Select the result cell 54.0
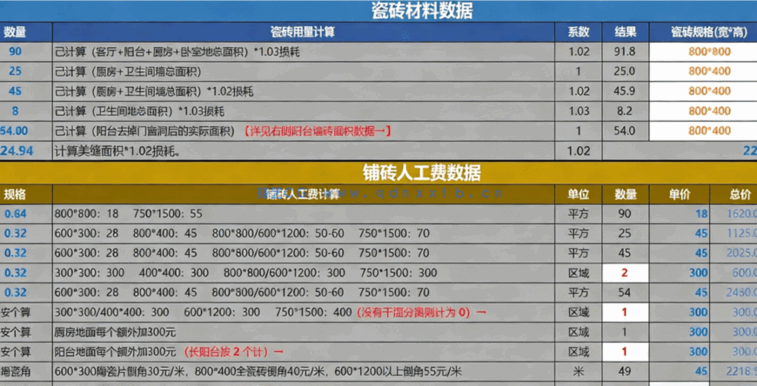The width and height of the screenshot is (757, 386). tap(625, 131)
